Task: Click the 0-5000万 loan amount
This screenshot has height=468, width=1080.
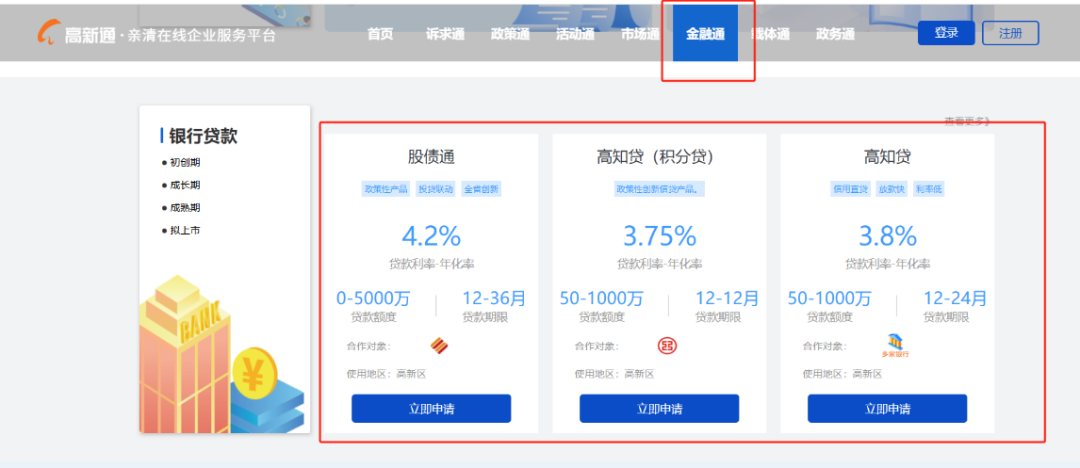Action: pos(373,298)
